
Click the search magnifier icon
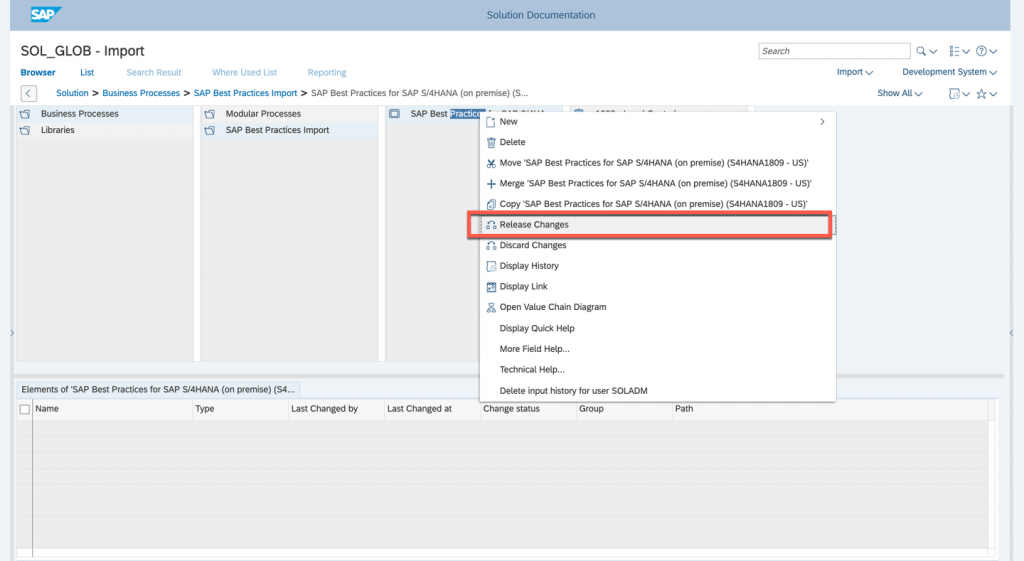(x=921, y=51)
